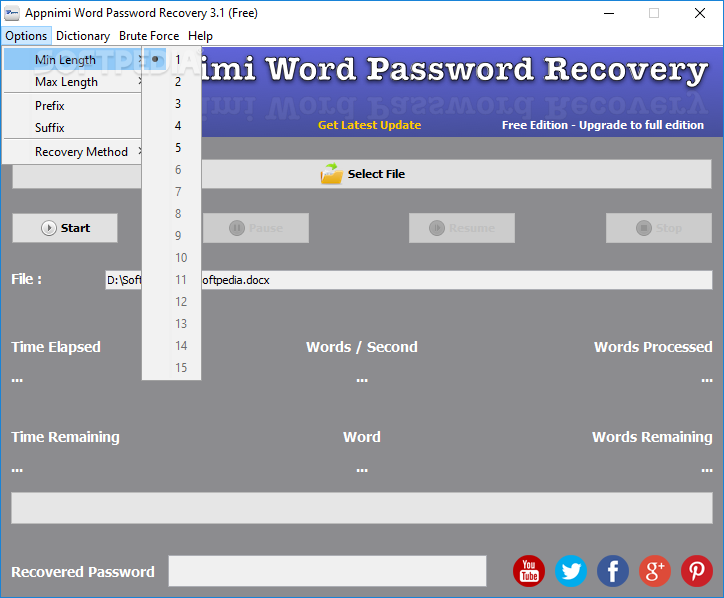Select min length 6
Screen dimensions: 724x598
click(x=171, y=170)
